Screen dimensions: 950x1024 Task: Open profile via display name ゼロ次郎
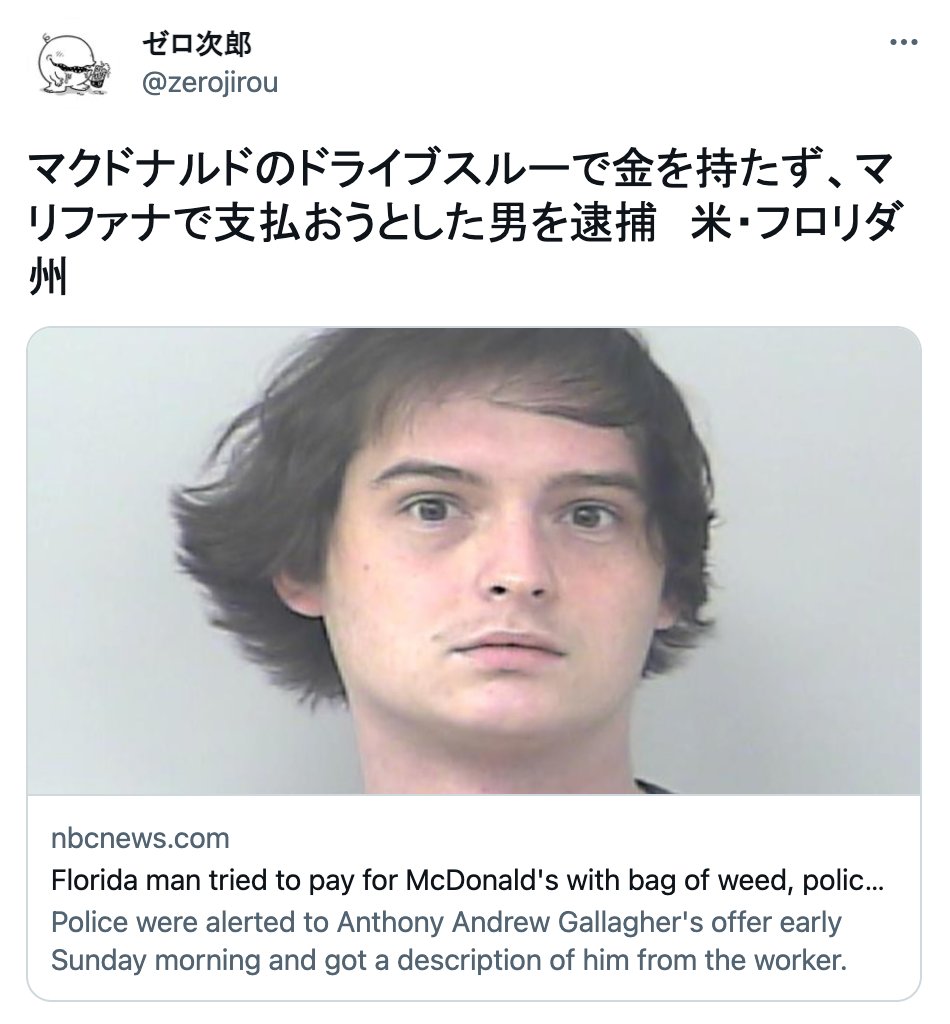[197, 44]
